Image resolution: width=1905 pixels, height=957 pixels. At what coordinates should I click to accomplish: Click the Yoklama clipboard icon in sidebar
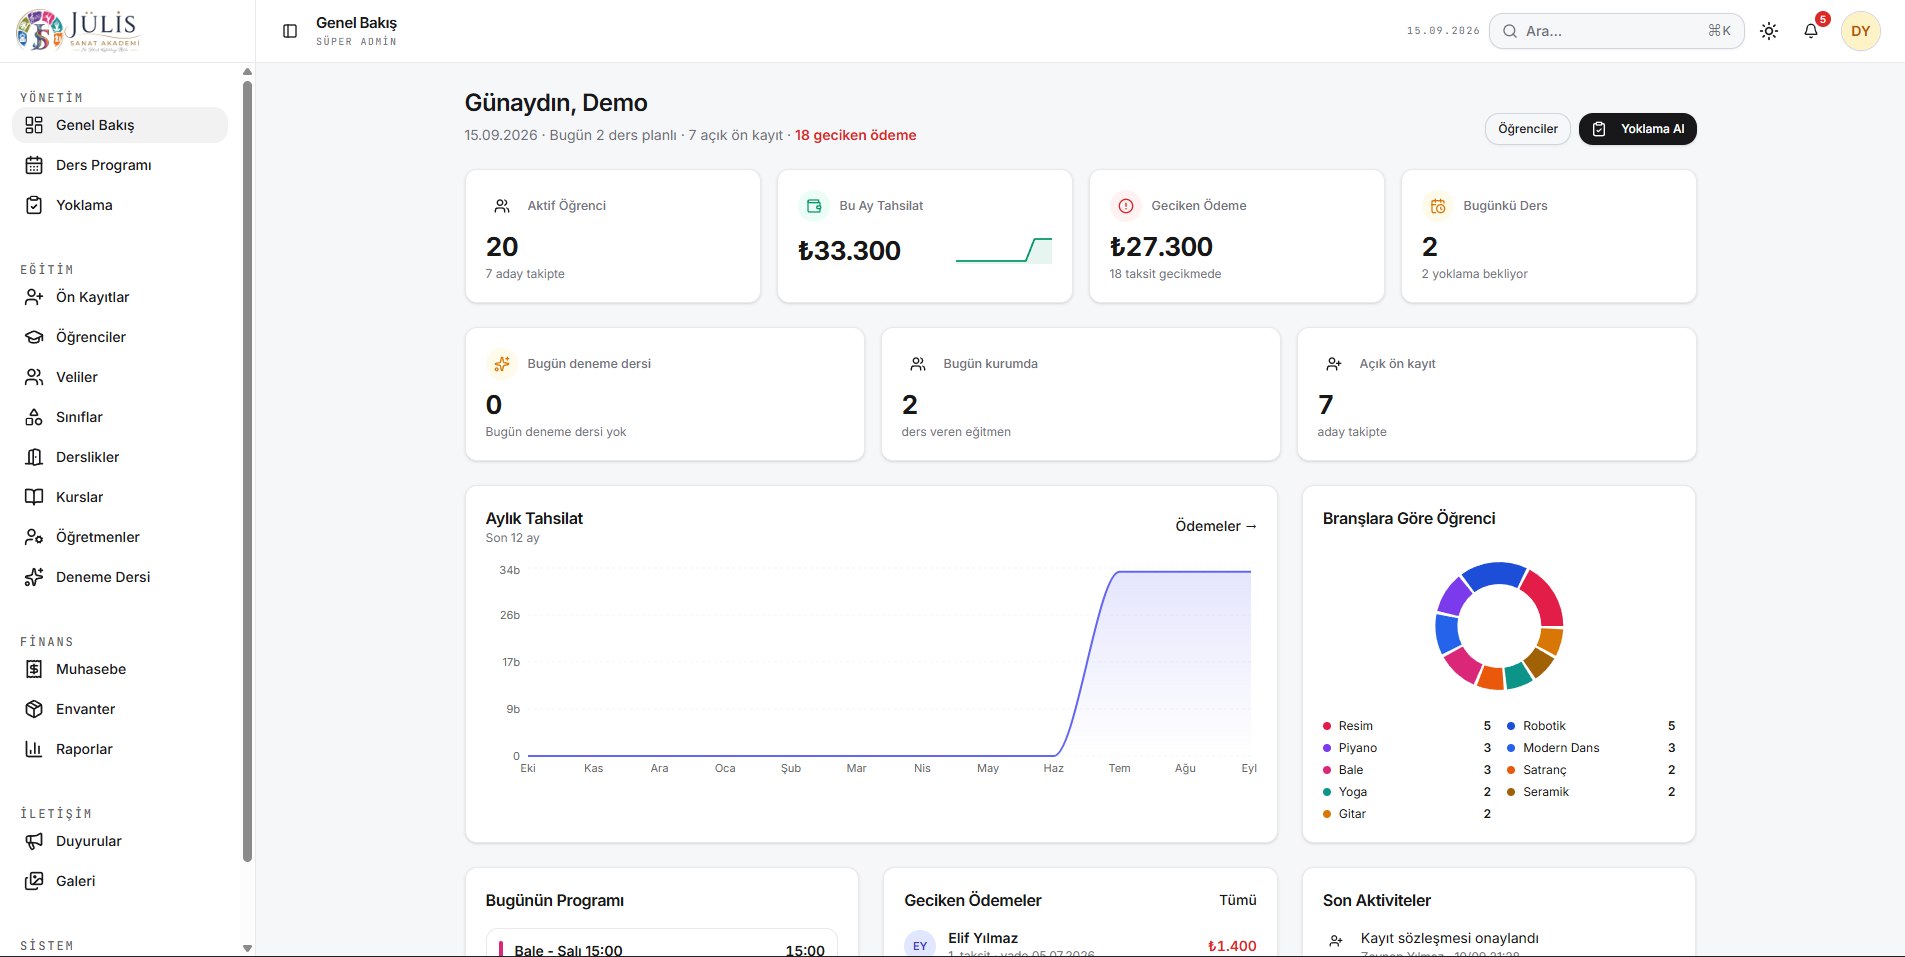(x=34, y=205)
